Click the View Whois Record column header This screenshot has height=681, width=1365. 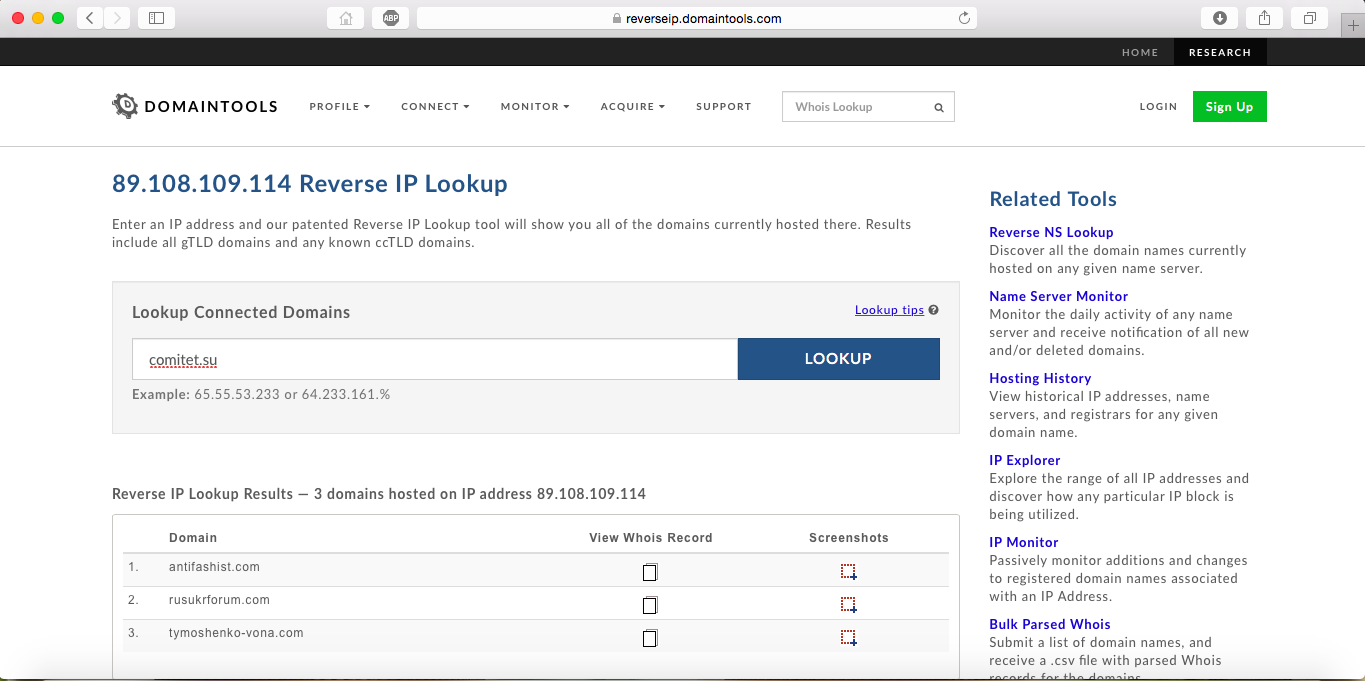pyautogui.click(x=651, y=538)
